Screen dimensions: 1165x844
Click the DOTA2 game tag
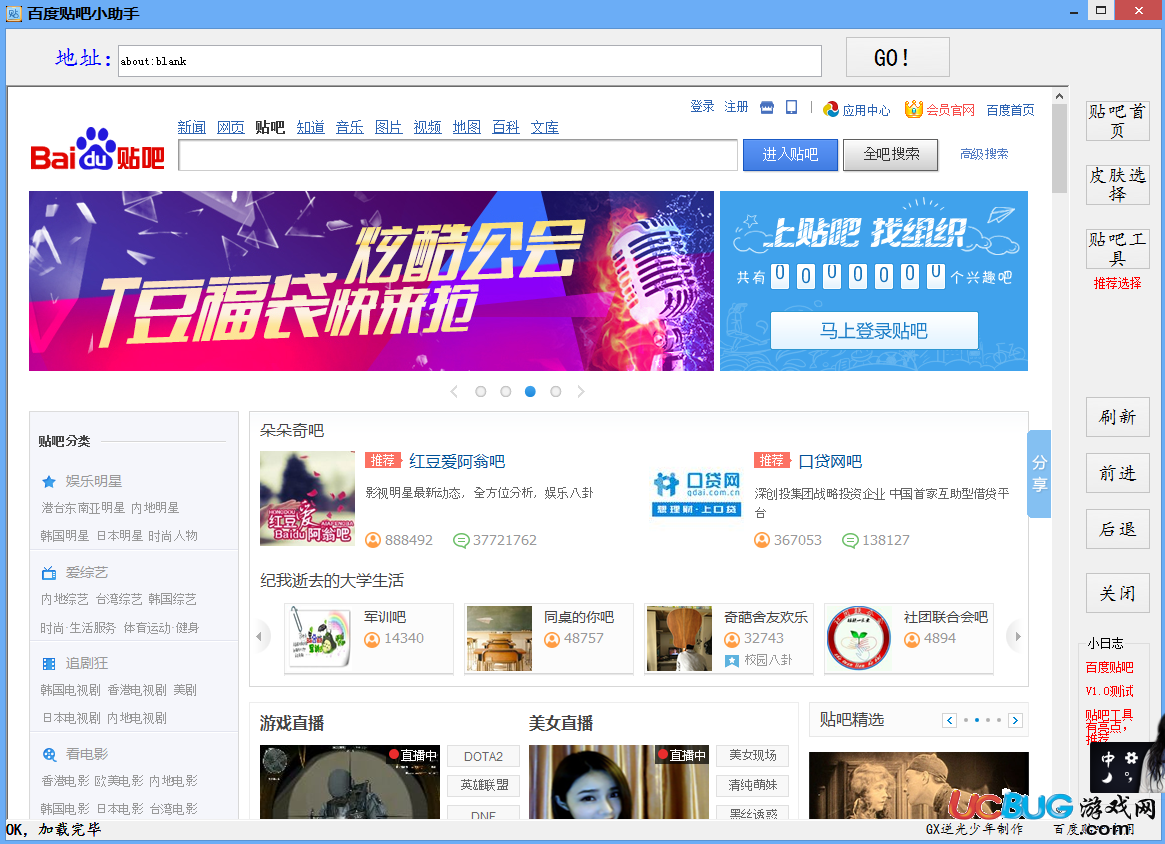[x=483, y=756]
